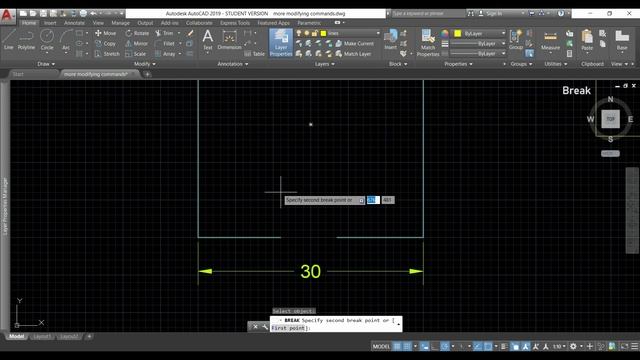The height and width of the screenshot is (360, 640).
Task: Switch to the Insert ribbon tab
Action: coord(50,23)
